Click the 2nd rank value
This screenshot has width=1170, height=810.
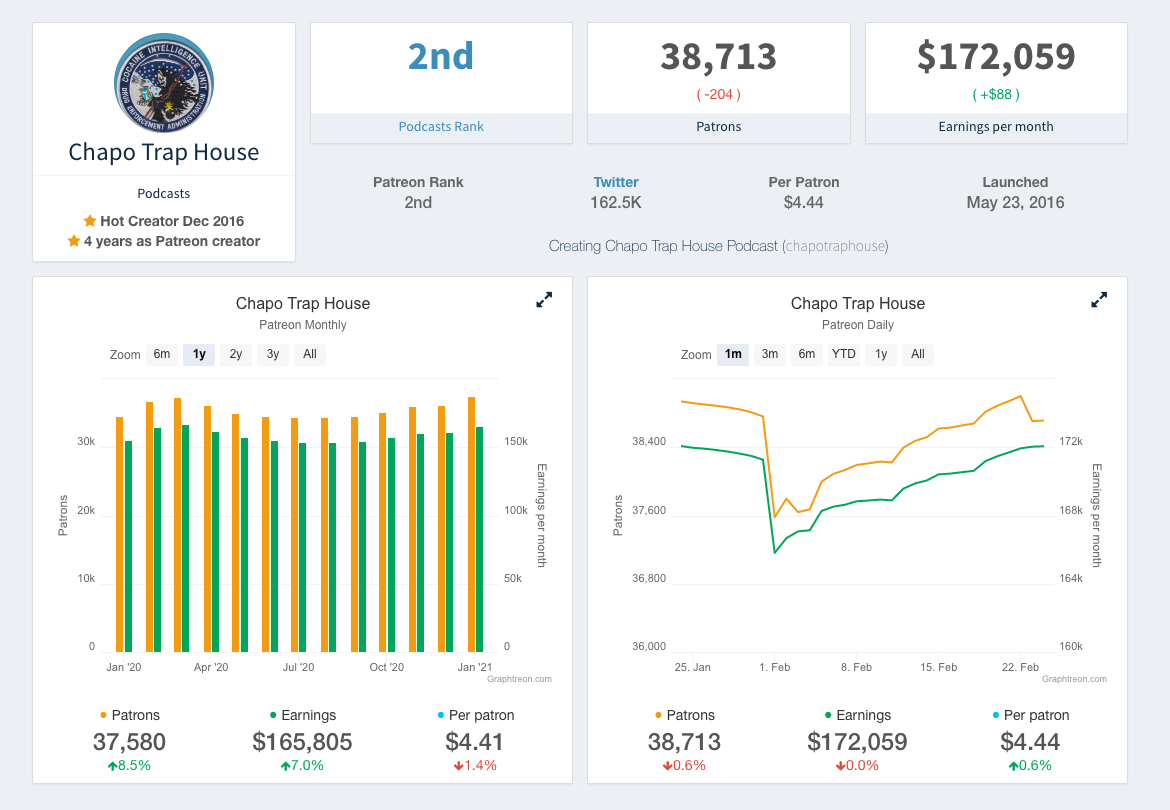(x=441, y=57)
